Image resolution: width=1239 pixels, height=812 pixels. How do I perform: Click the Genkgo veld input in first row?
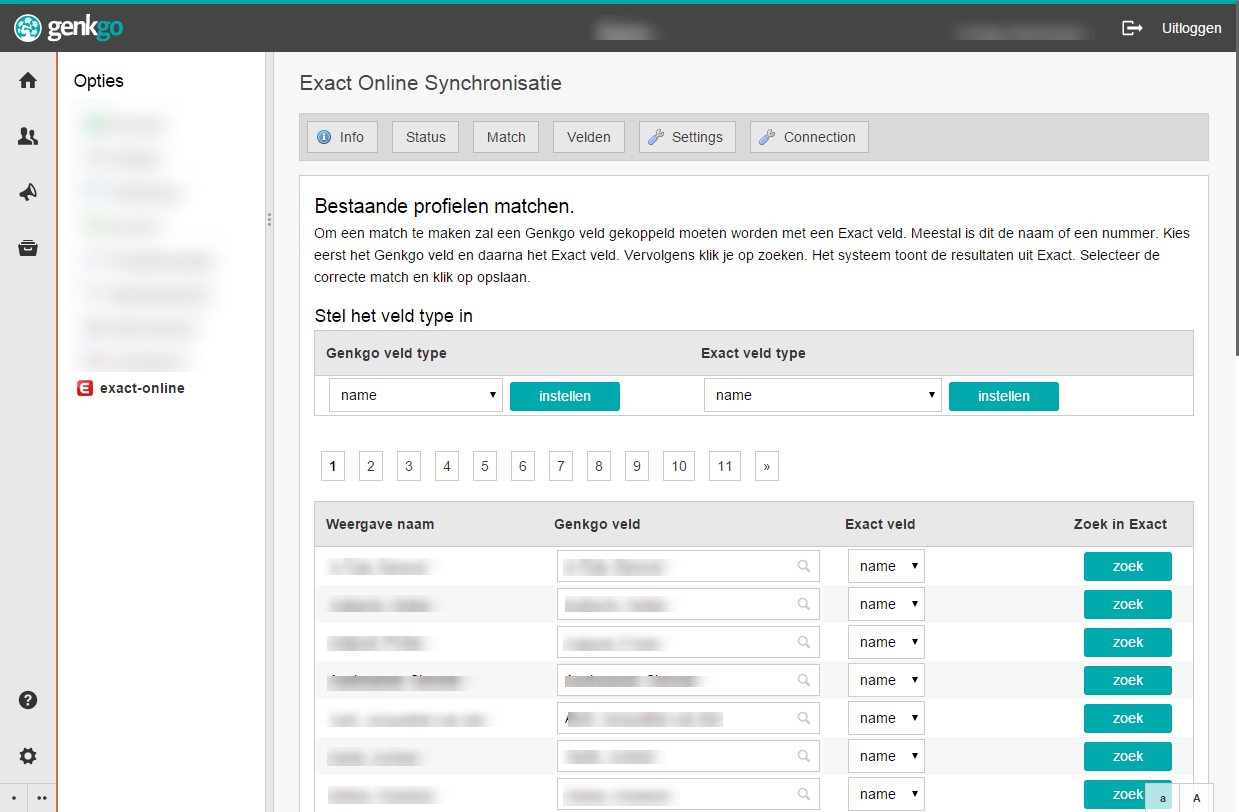[x=688, y=566]
